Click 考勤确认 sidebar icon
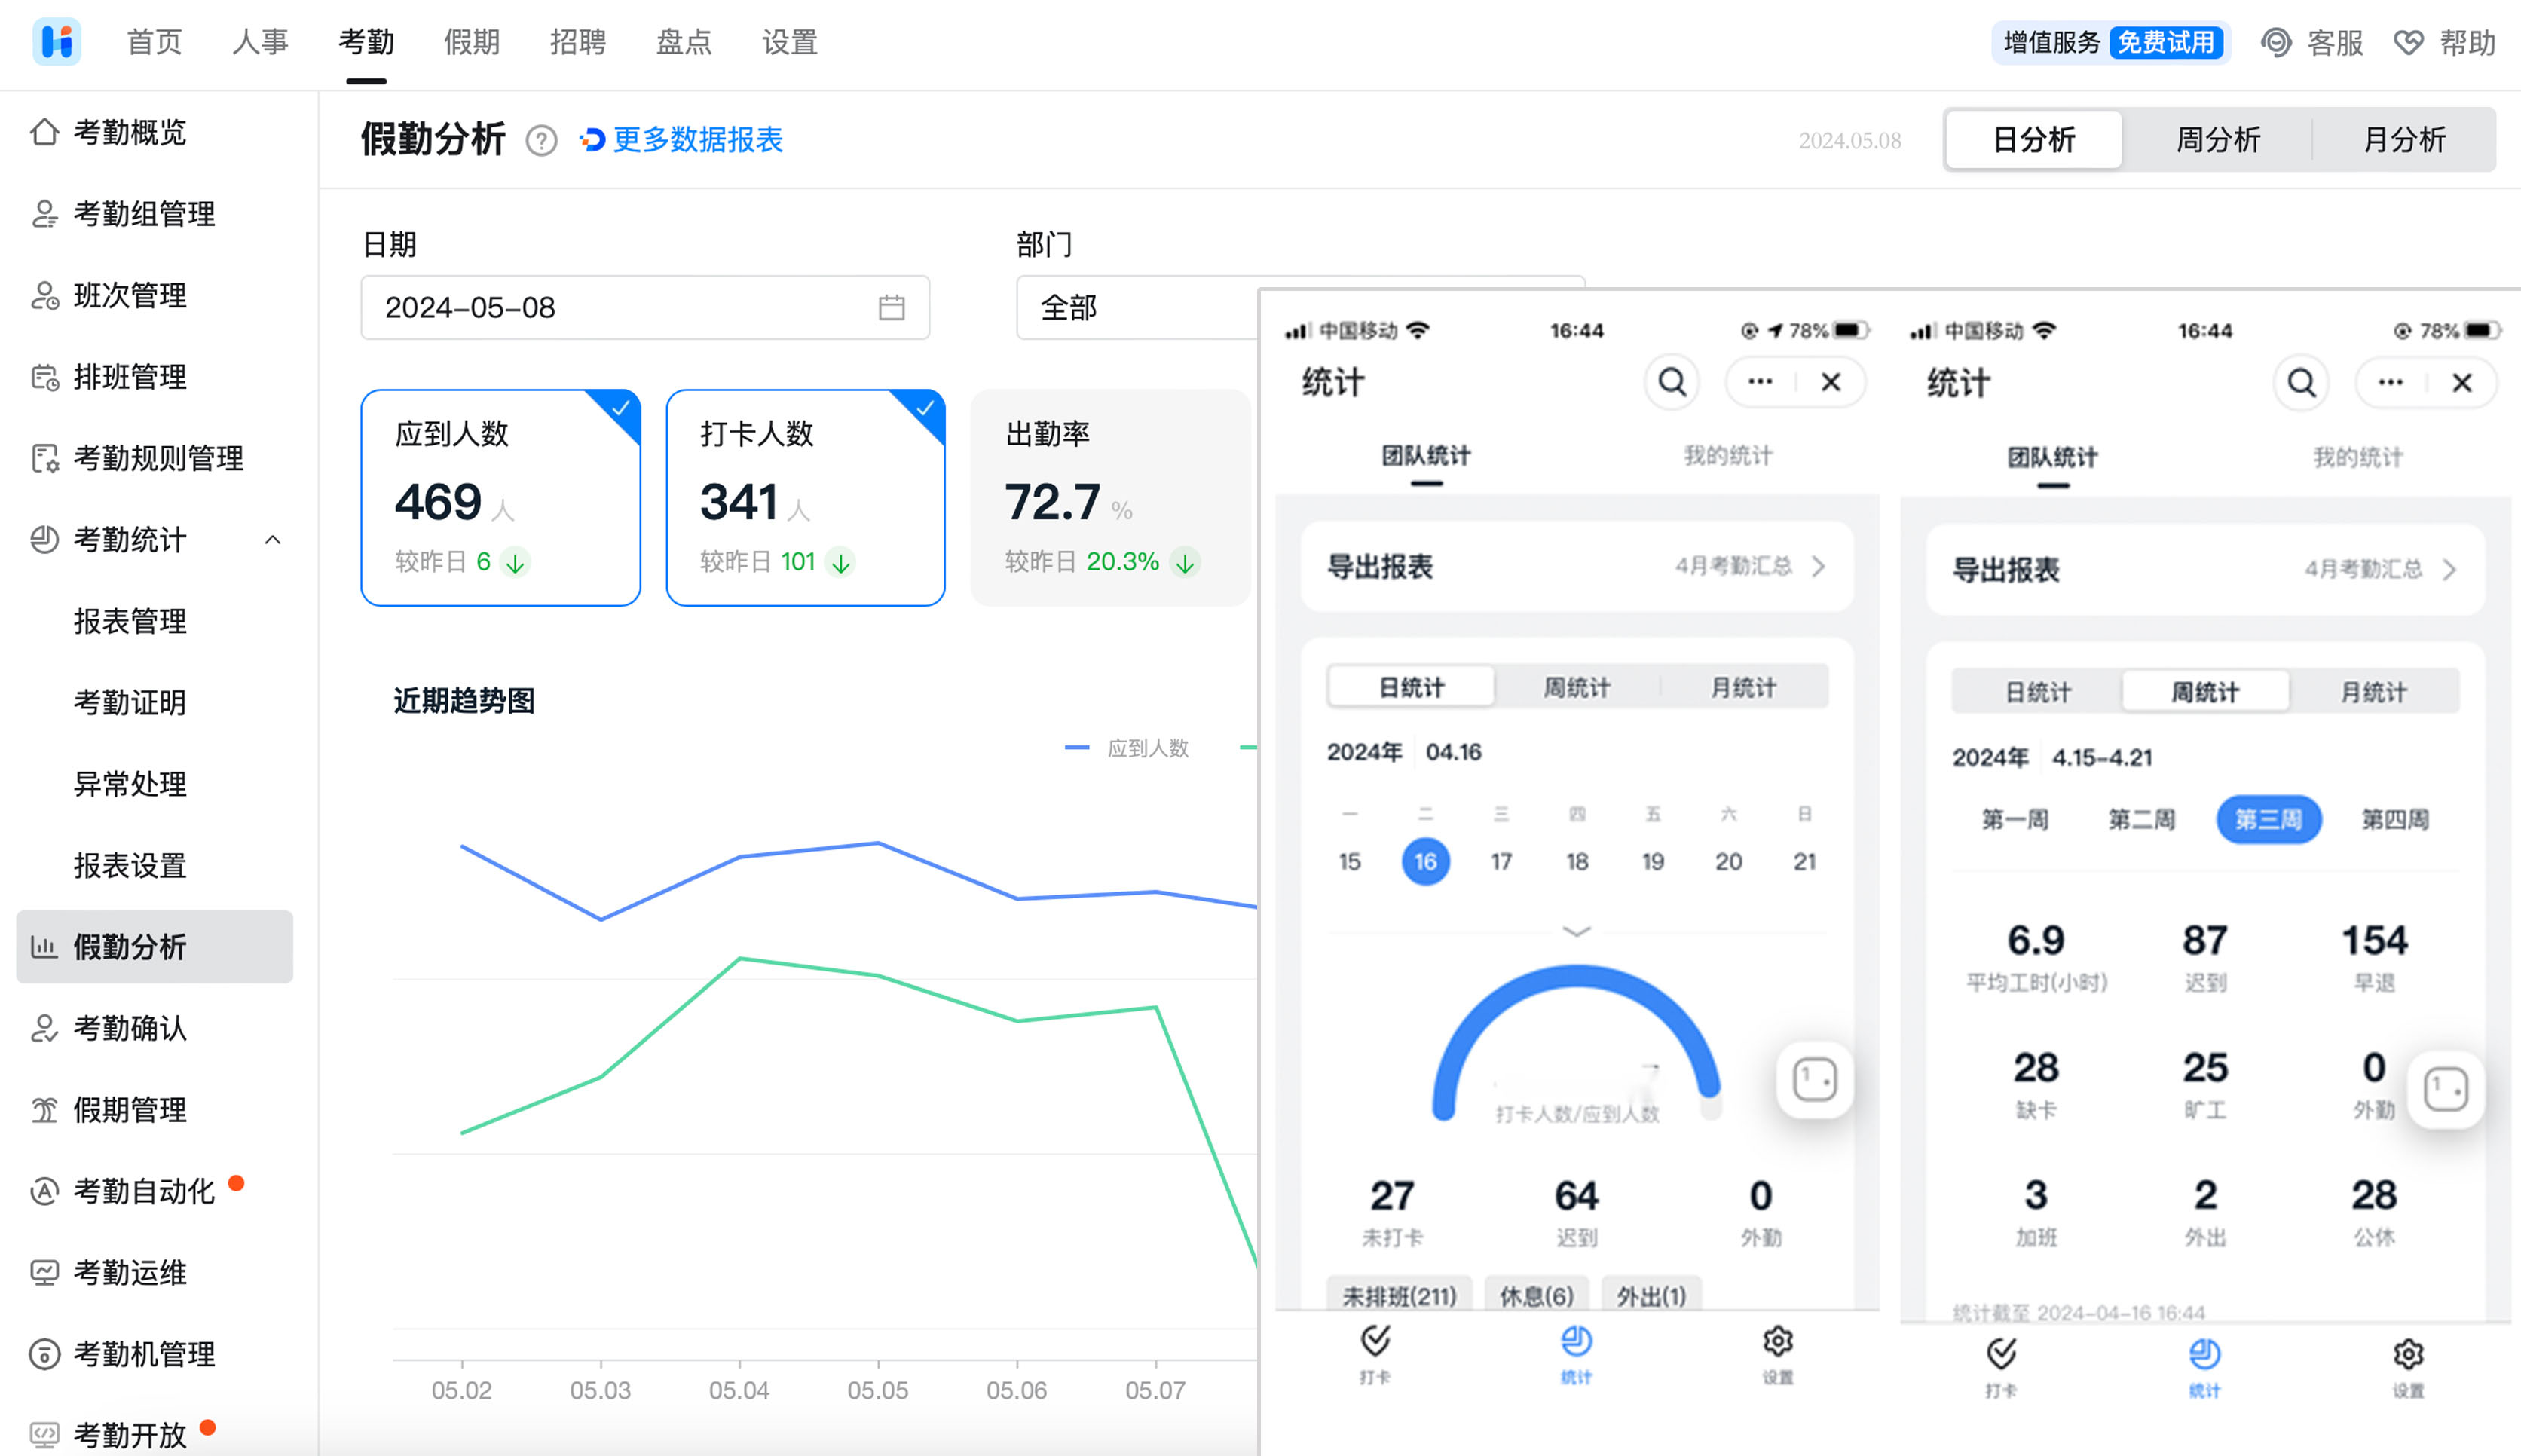Screen dimensions: 2521x1456 pos(45,1028)
